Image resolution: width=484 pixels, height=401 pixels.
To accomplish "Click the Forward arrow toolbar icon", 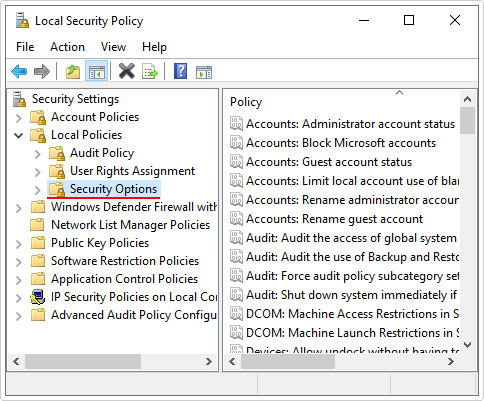I will pos(42,71).
